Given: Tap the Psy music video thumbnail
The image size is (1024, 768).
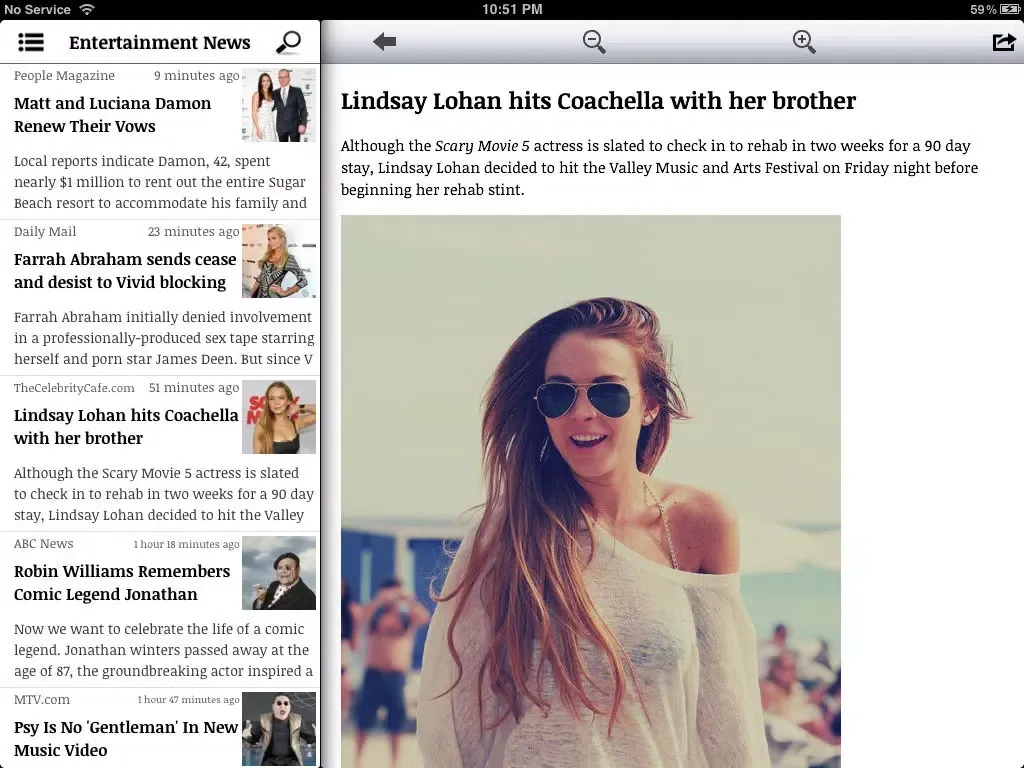Looking at the screenshot, I should [279, 729].
